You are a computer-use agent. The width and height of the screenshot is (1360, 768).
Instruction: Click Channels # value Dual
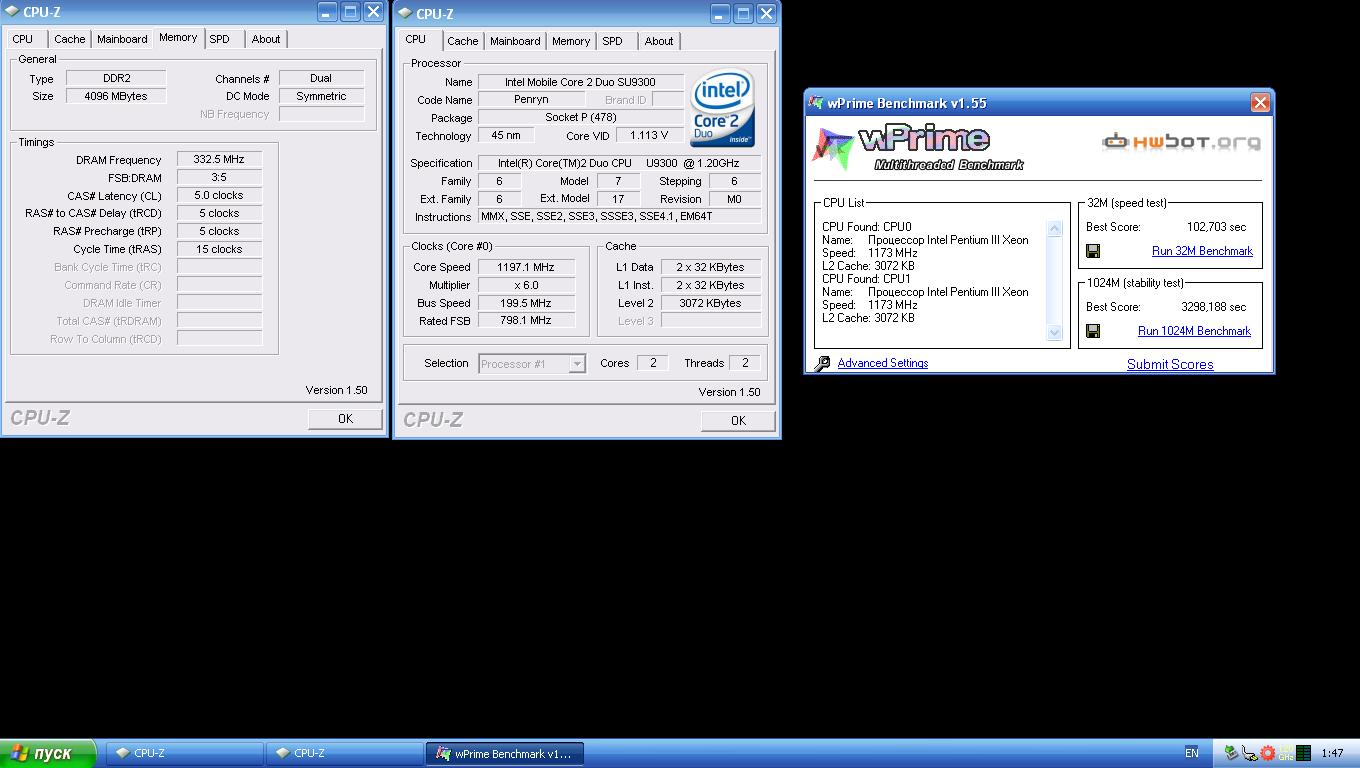[x=321, y=78]
